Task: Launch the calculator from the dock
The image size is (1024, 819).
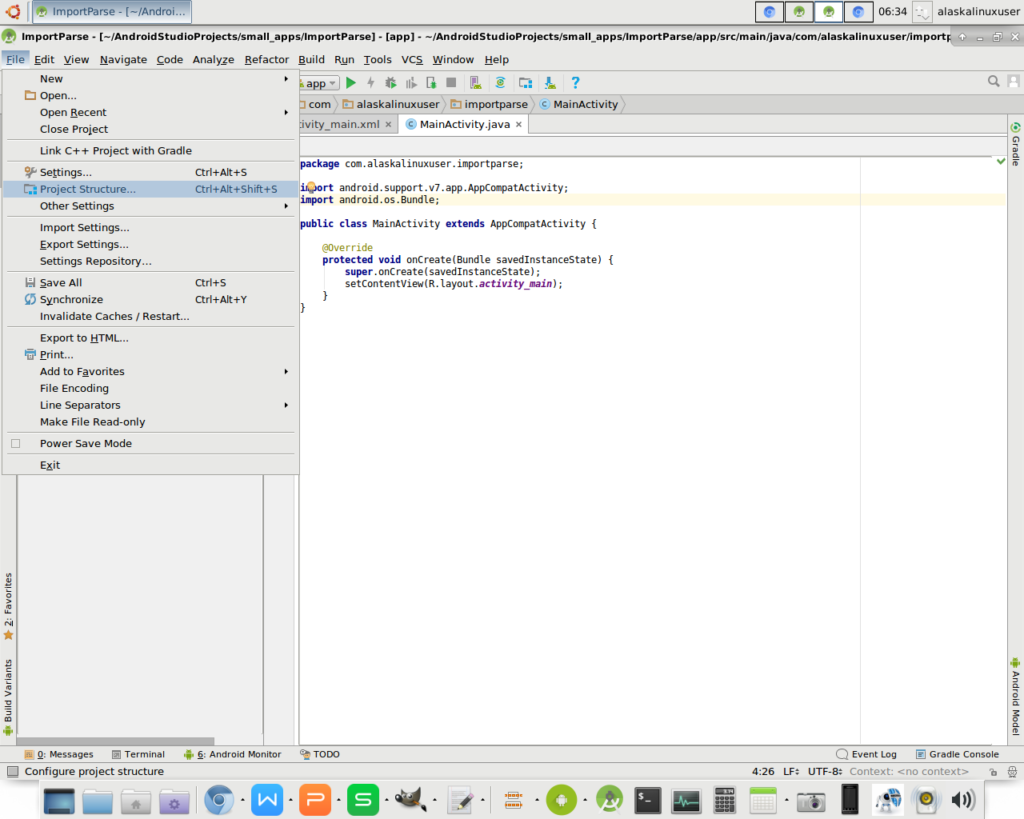Action: tap(725, 800)
